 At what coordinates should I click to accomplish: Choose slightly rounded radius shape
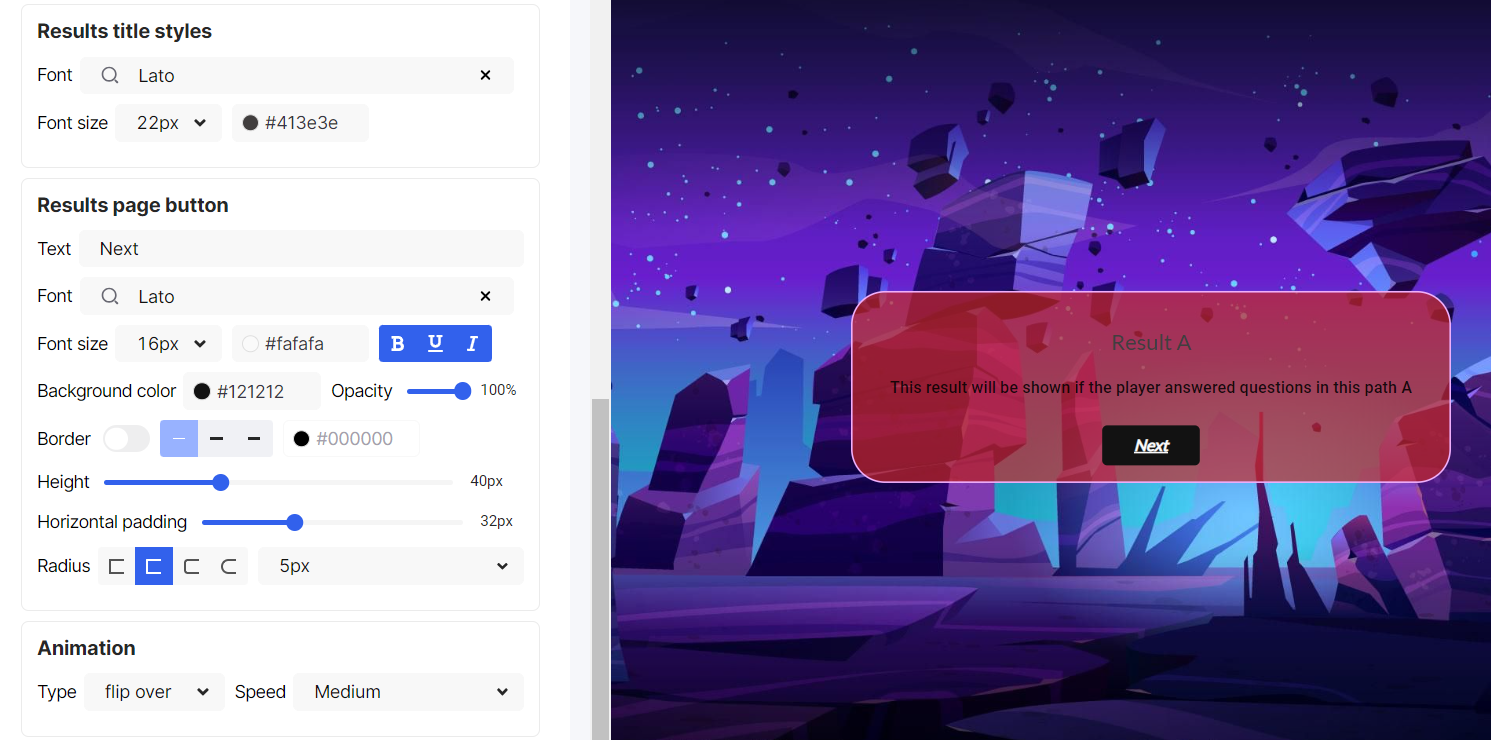[154, 566]
